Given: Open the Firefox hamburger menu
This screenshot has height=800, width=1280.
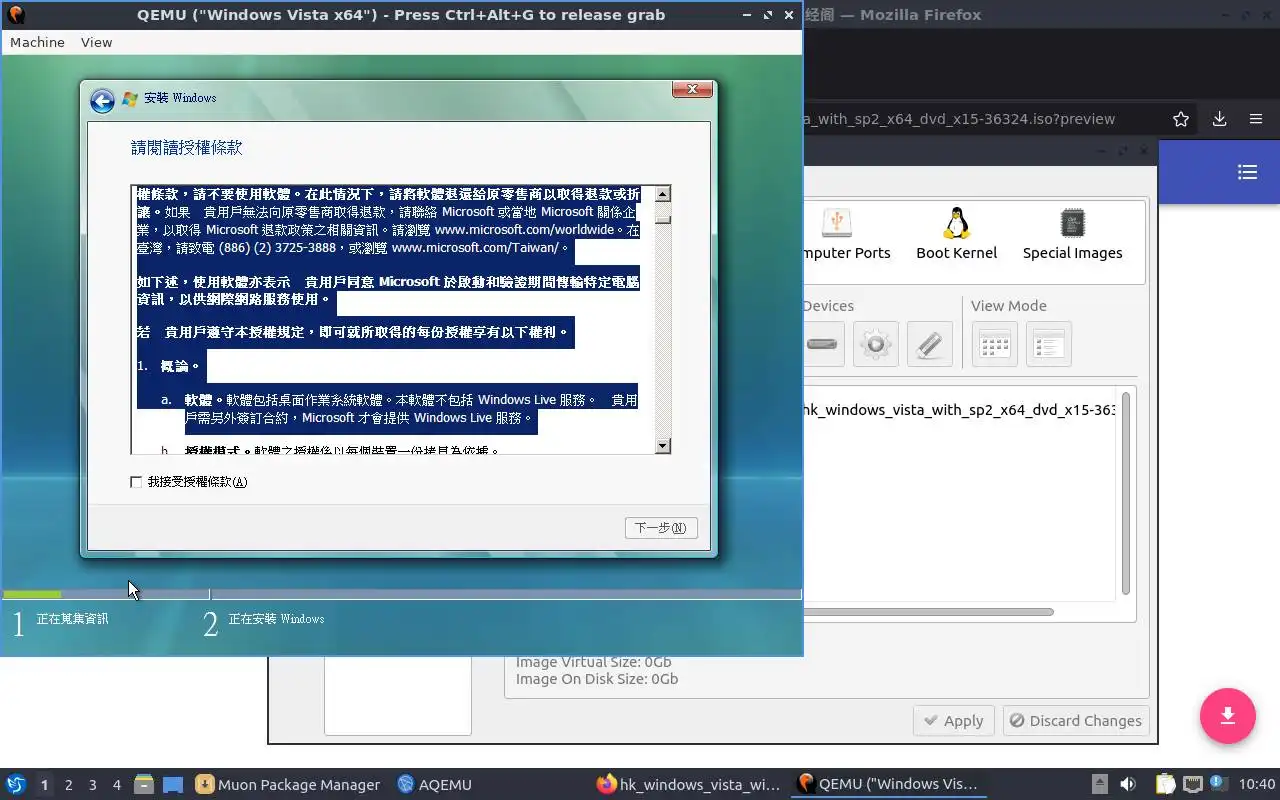Looking at the screenshot, I should [x=1256, y=119].
